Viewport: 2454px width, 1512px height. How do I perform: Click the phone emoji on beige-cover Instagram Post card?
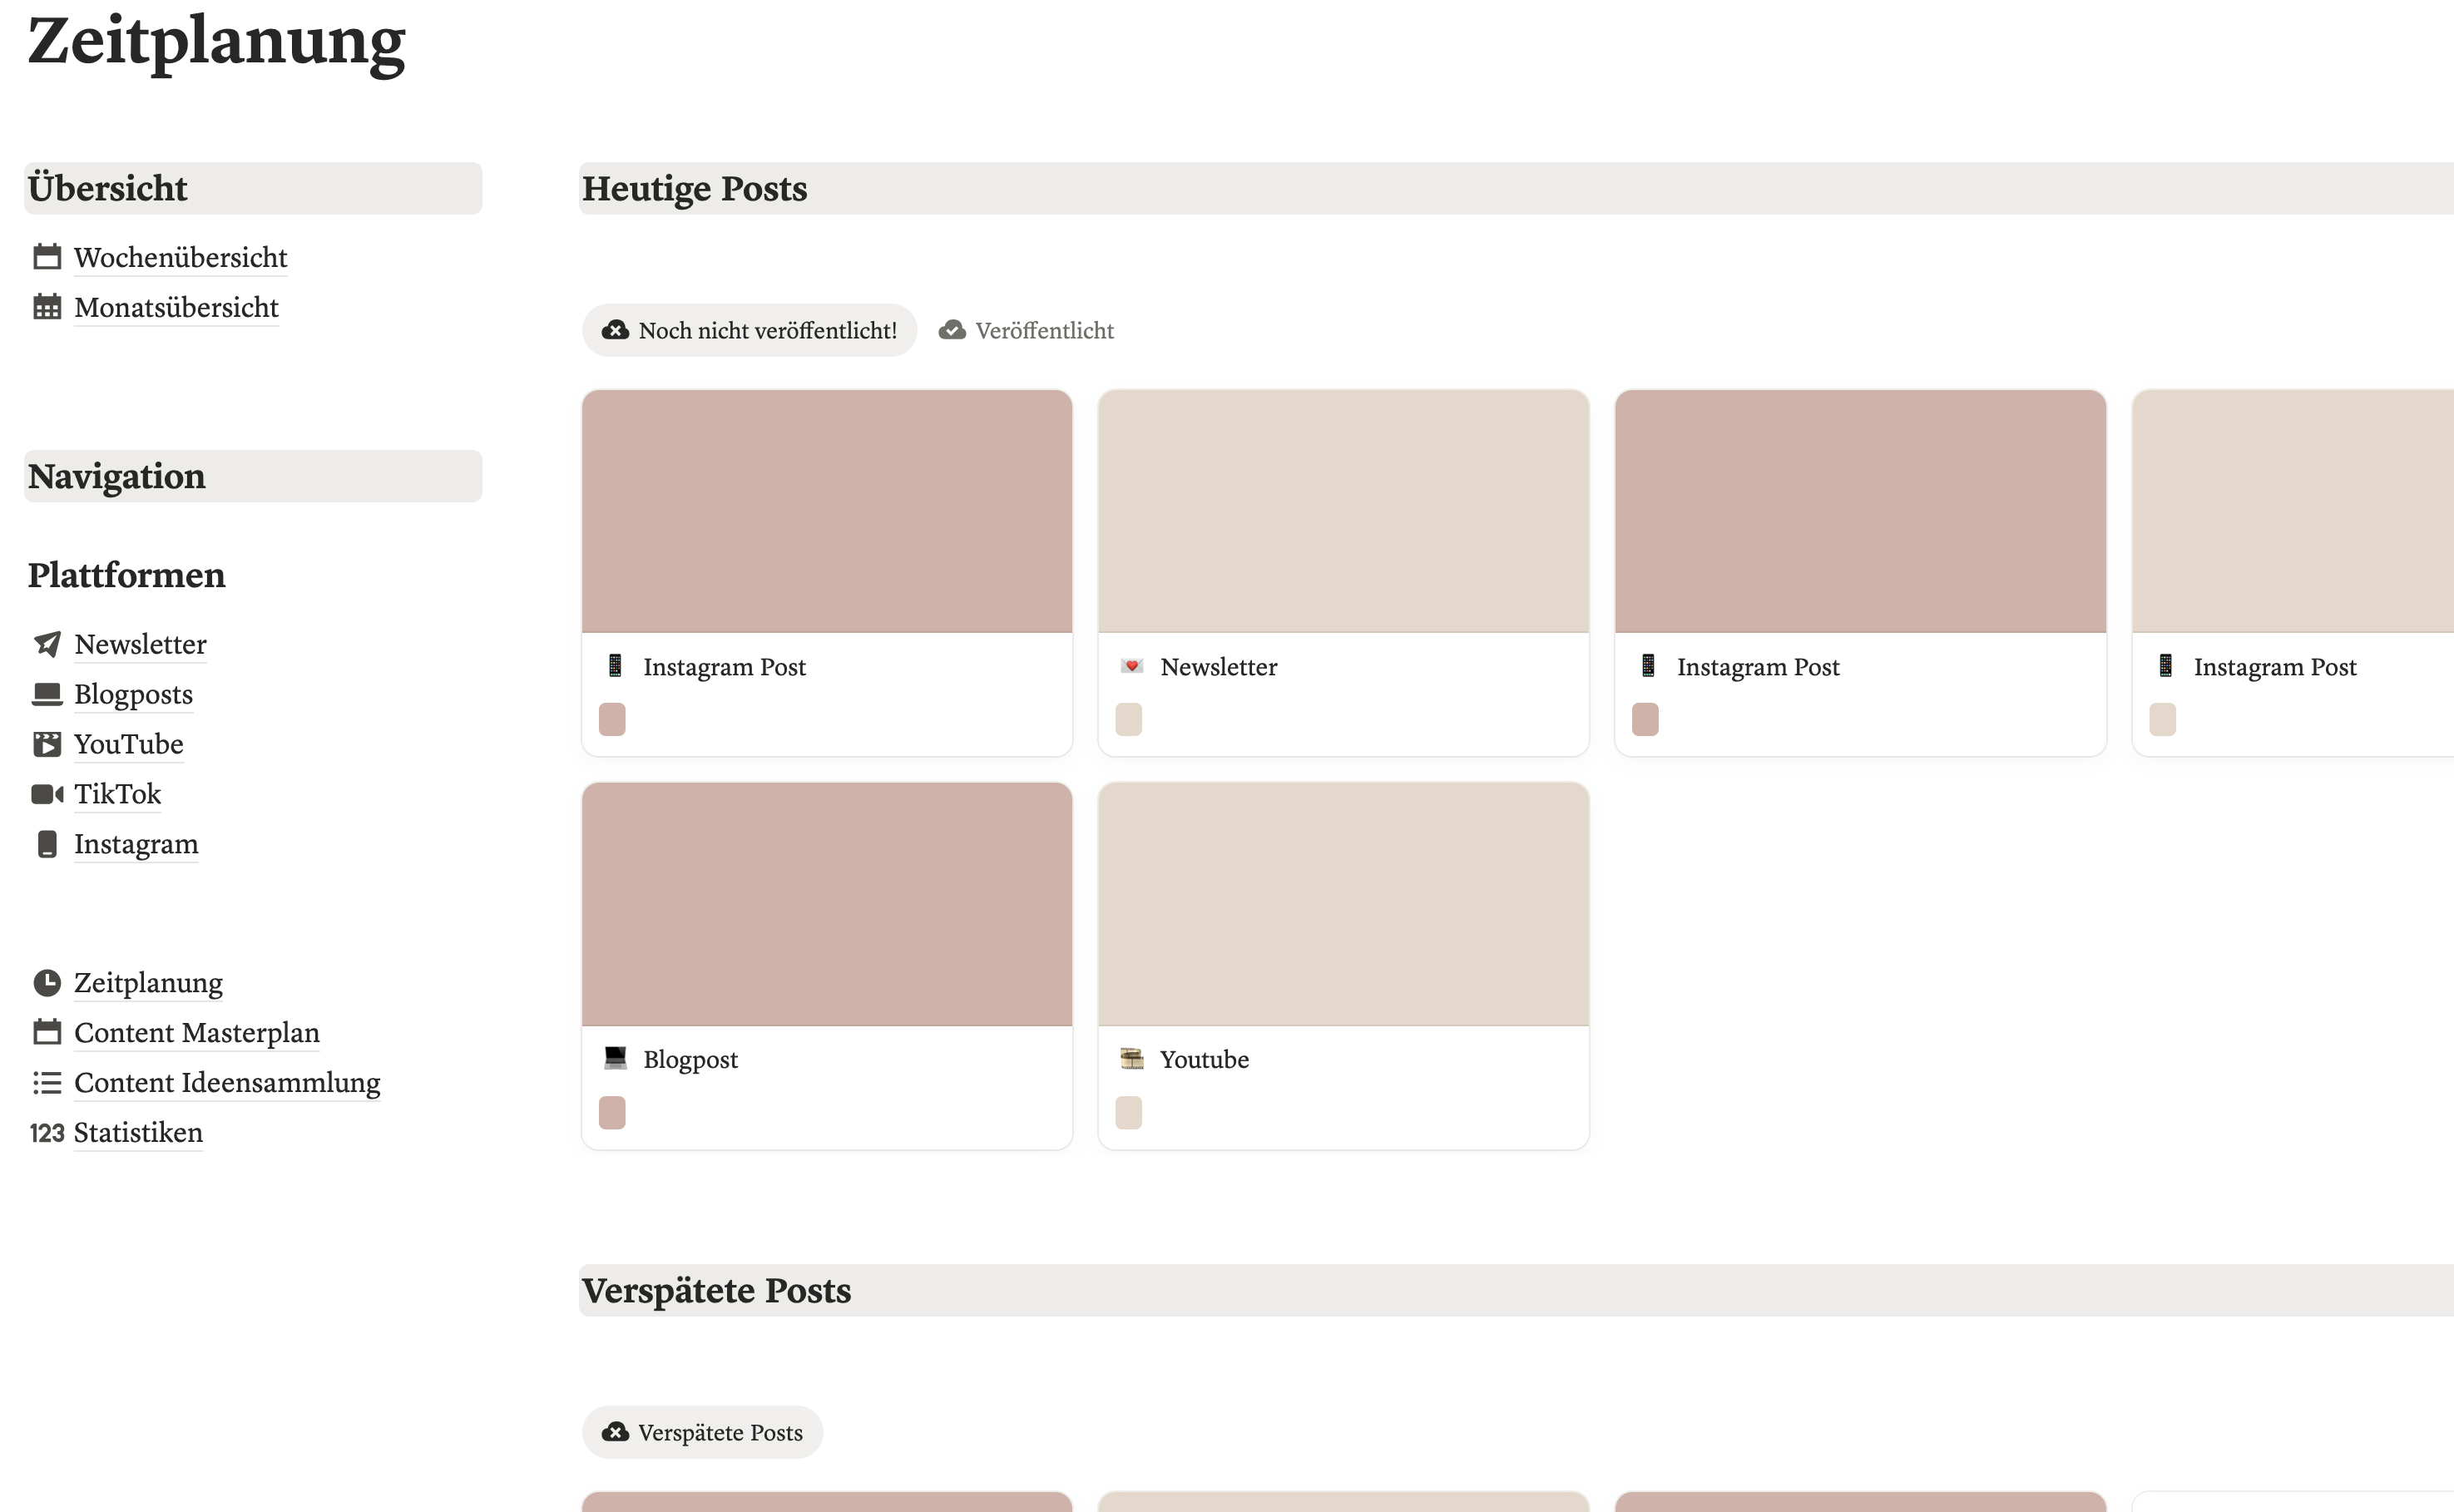pos(2165,666)
